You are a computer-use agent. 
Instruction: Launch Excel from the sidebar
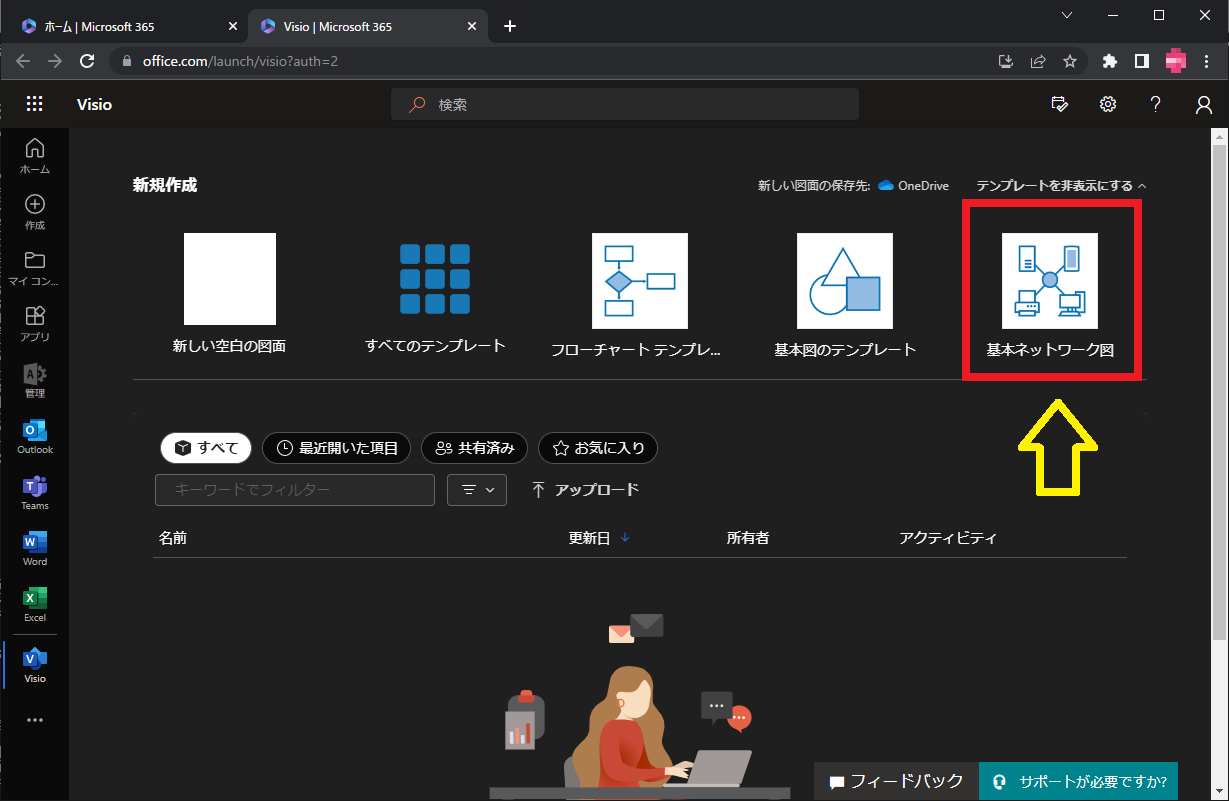[x=35, y=605]
